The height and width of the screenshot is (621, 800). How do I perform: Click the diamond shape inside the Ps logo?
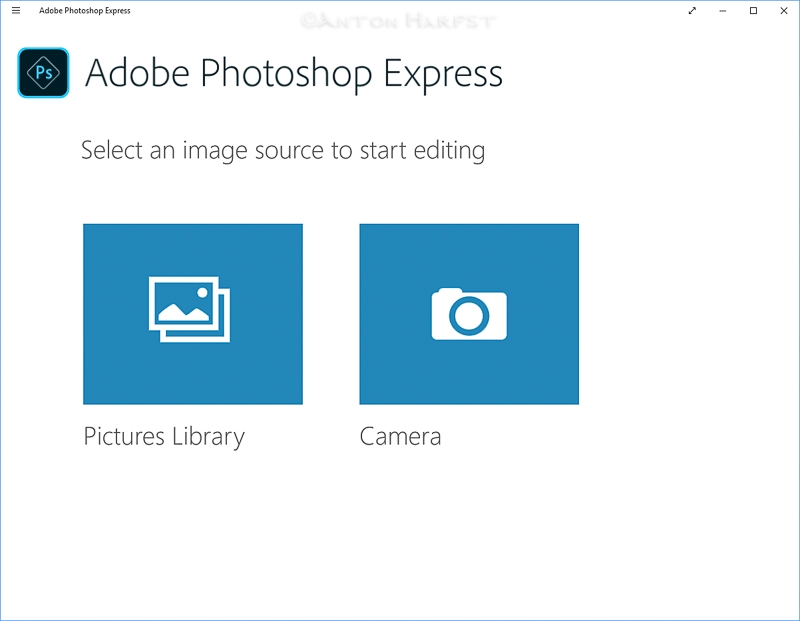pos(43,72)
